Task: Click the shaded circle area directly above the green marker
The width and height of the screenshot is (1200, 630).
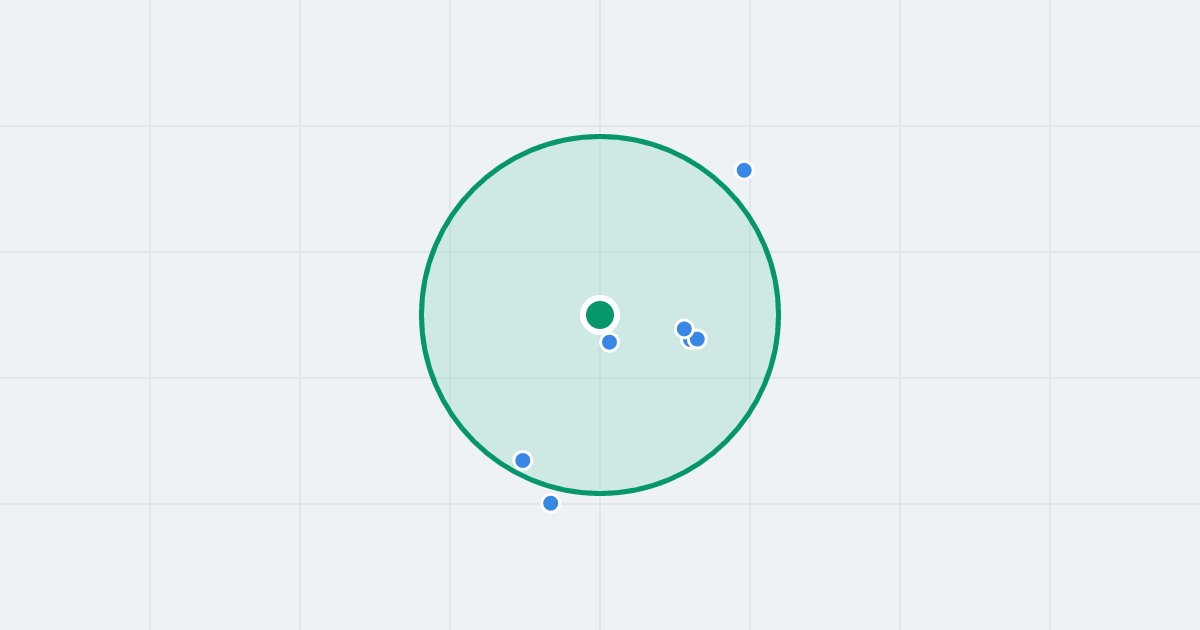Action: click(600, 220)
